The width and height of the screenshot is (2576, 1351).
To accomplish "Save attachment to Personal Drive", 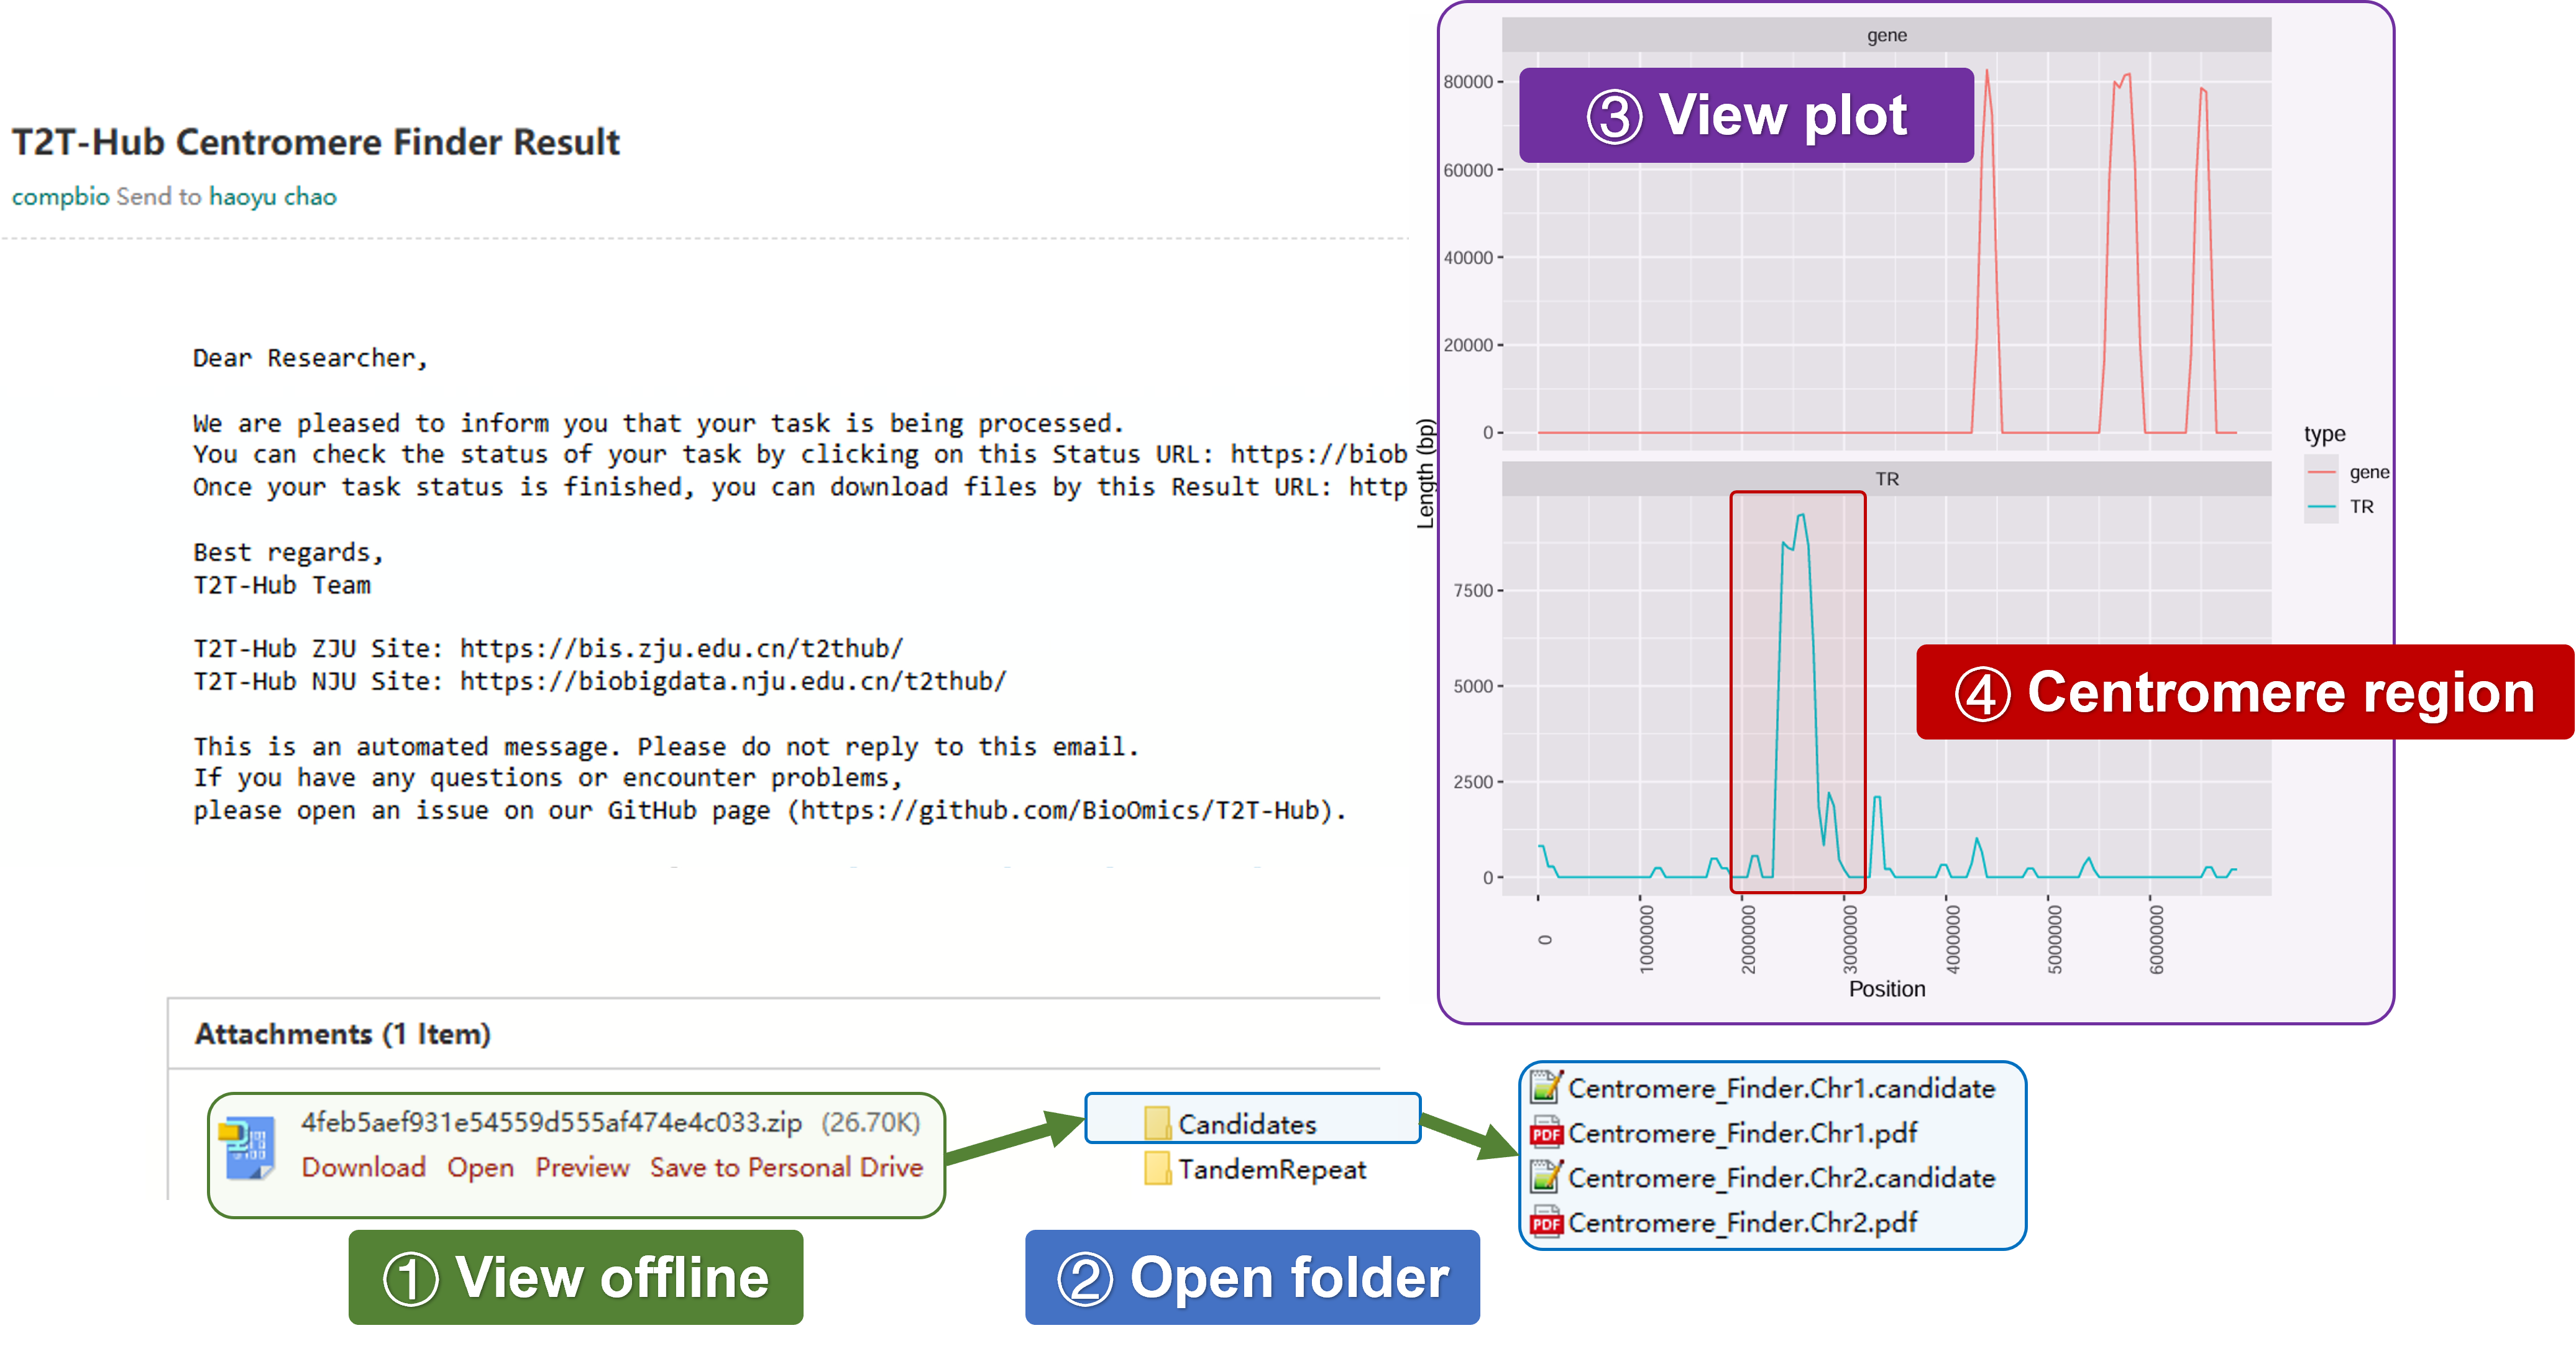I will coord(786,1167).
